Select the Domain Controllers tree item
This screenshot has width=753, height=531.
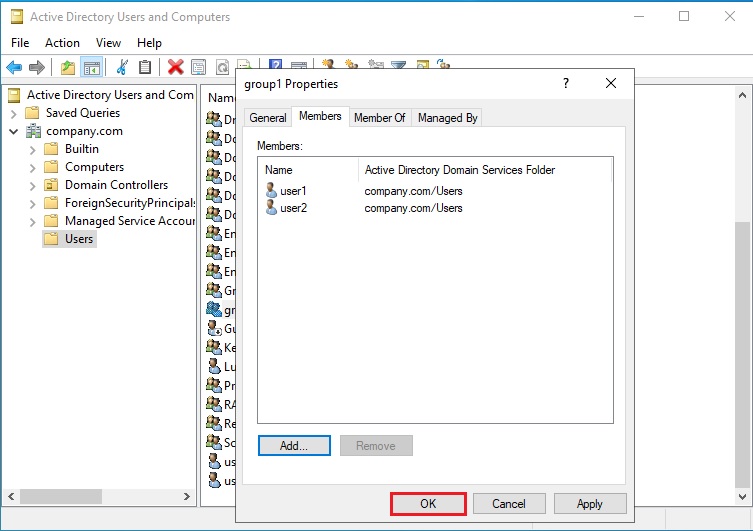click(x=116, y=185)
